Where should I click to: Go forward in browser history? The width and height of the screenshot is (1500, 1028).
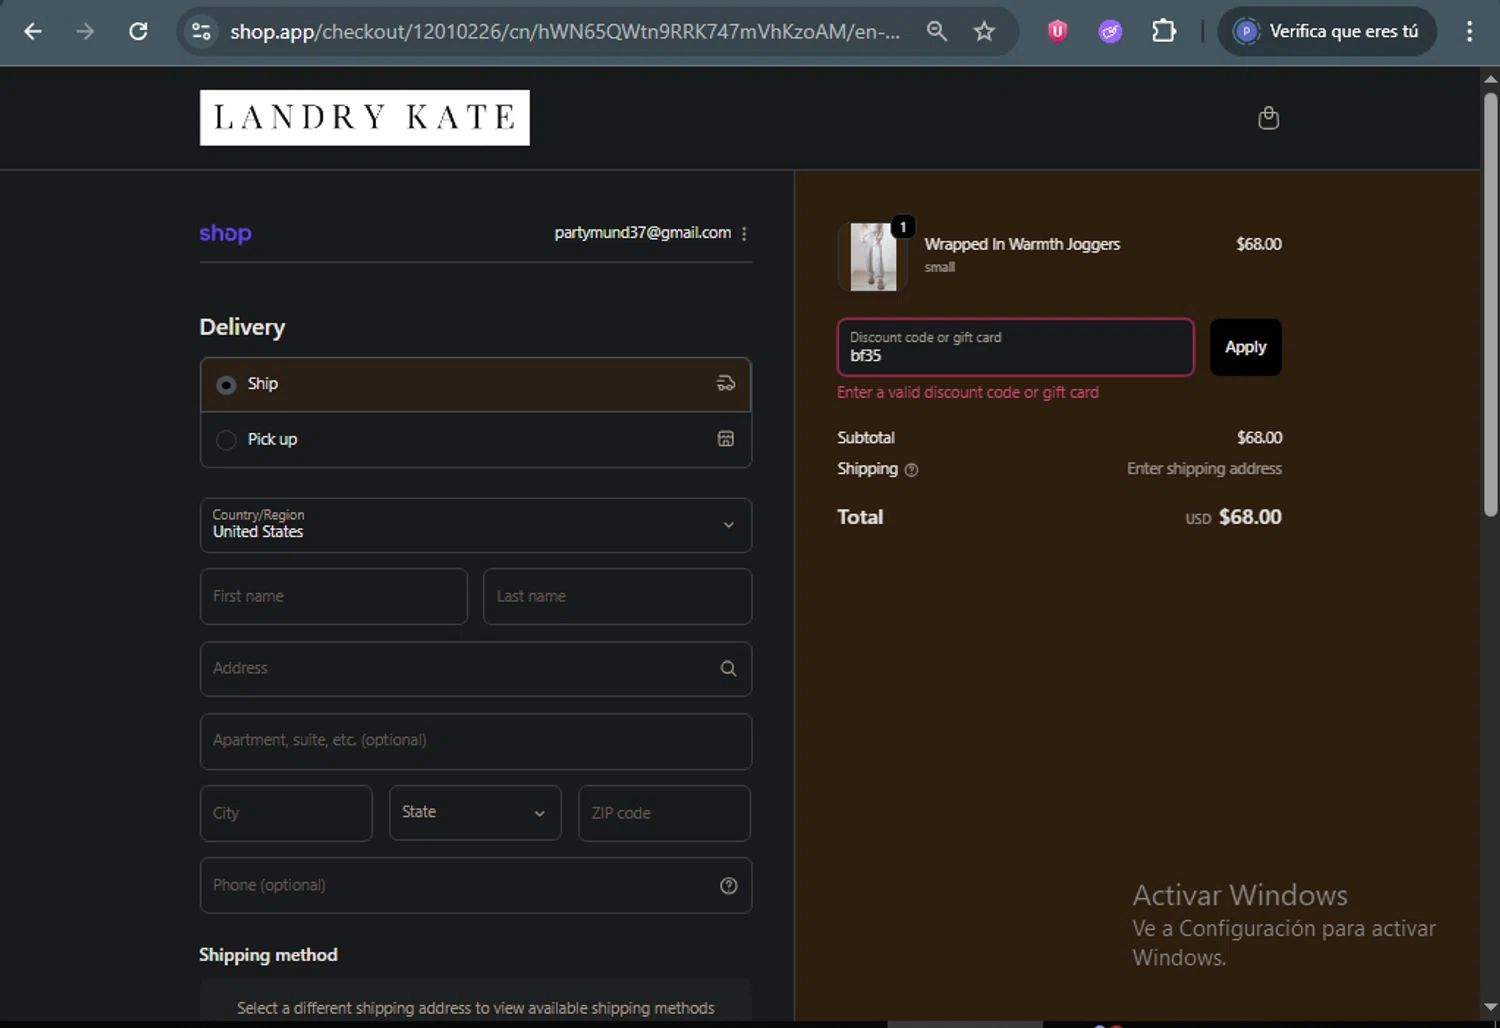point(85,31)
